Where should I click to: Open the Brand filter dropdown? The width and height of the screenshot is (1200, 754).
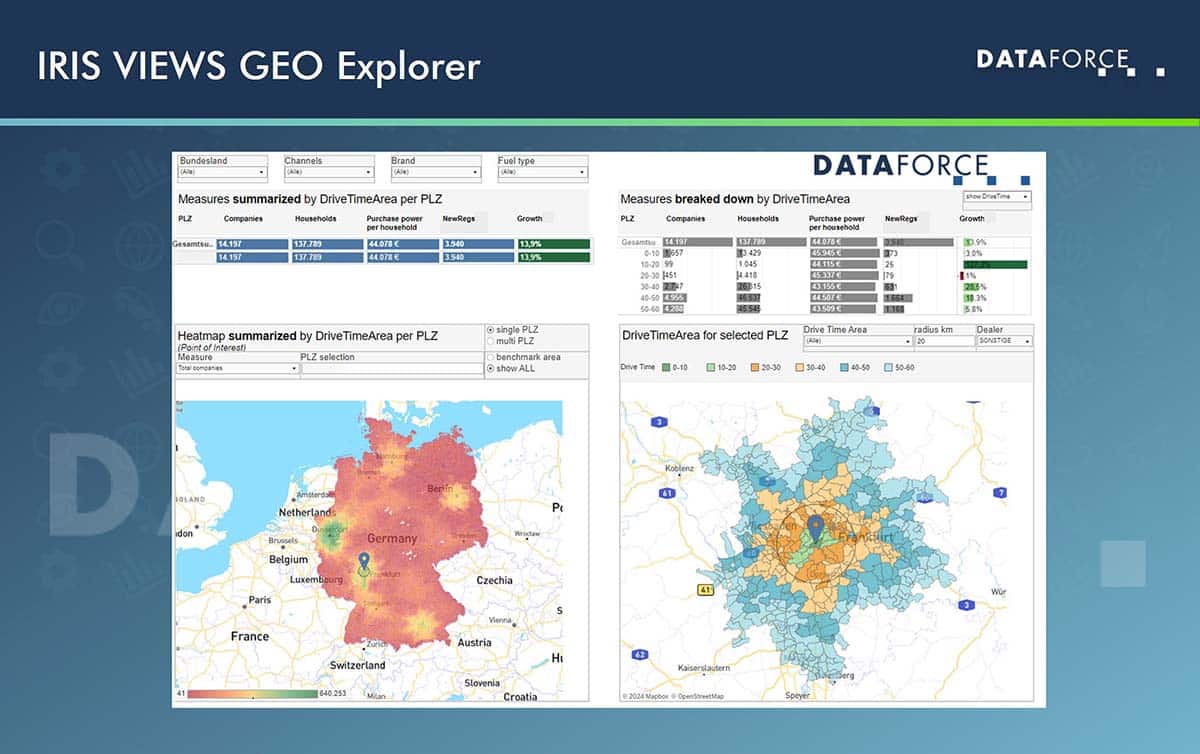pos(435,172)
